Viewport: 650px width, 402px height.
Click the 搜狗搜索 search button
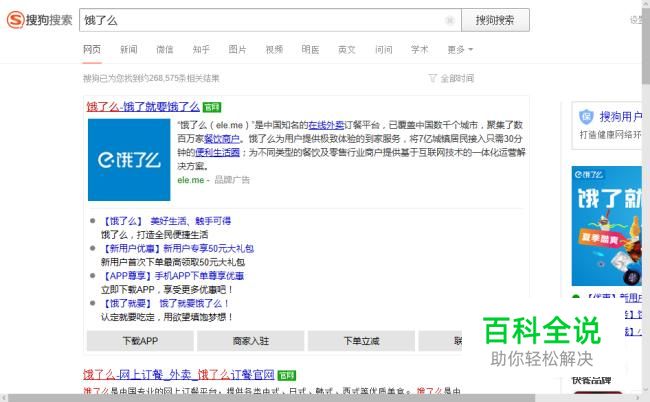(x=495, y=20)
